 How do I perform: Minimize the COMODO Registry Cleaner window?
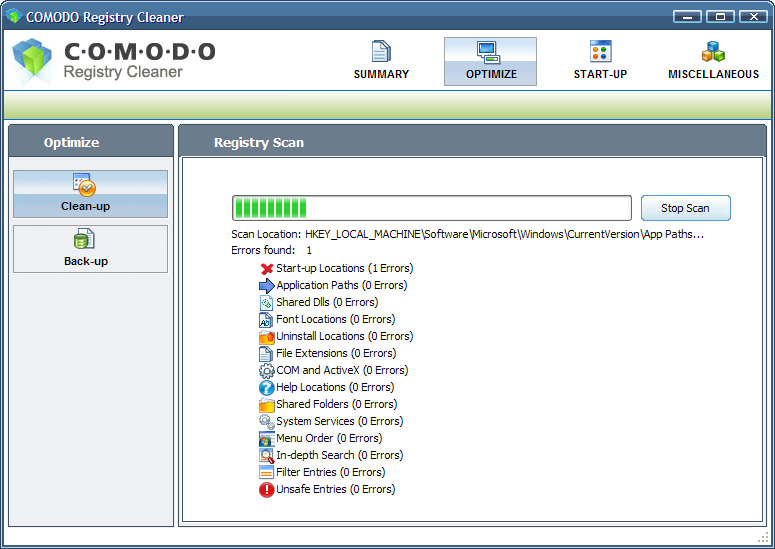click(687, 16)
